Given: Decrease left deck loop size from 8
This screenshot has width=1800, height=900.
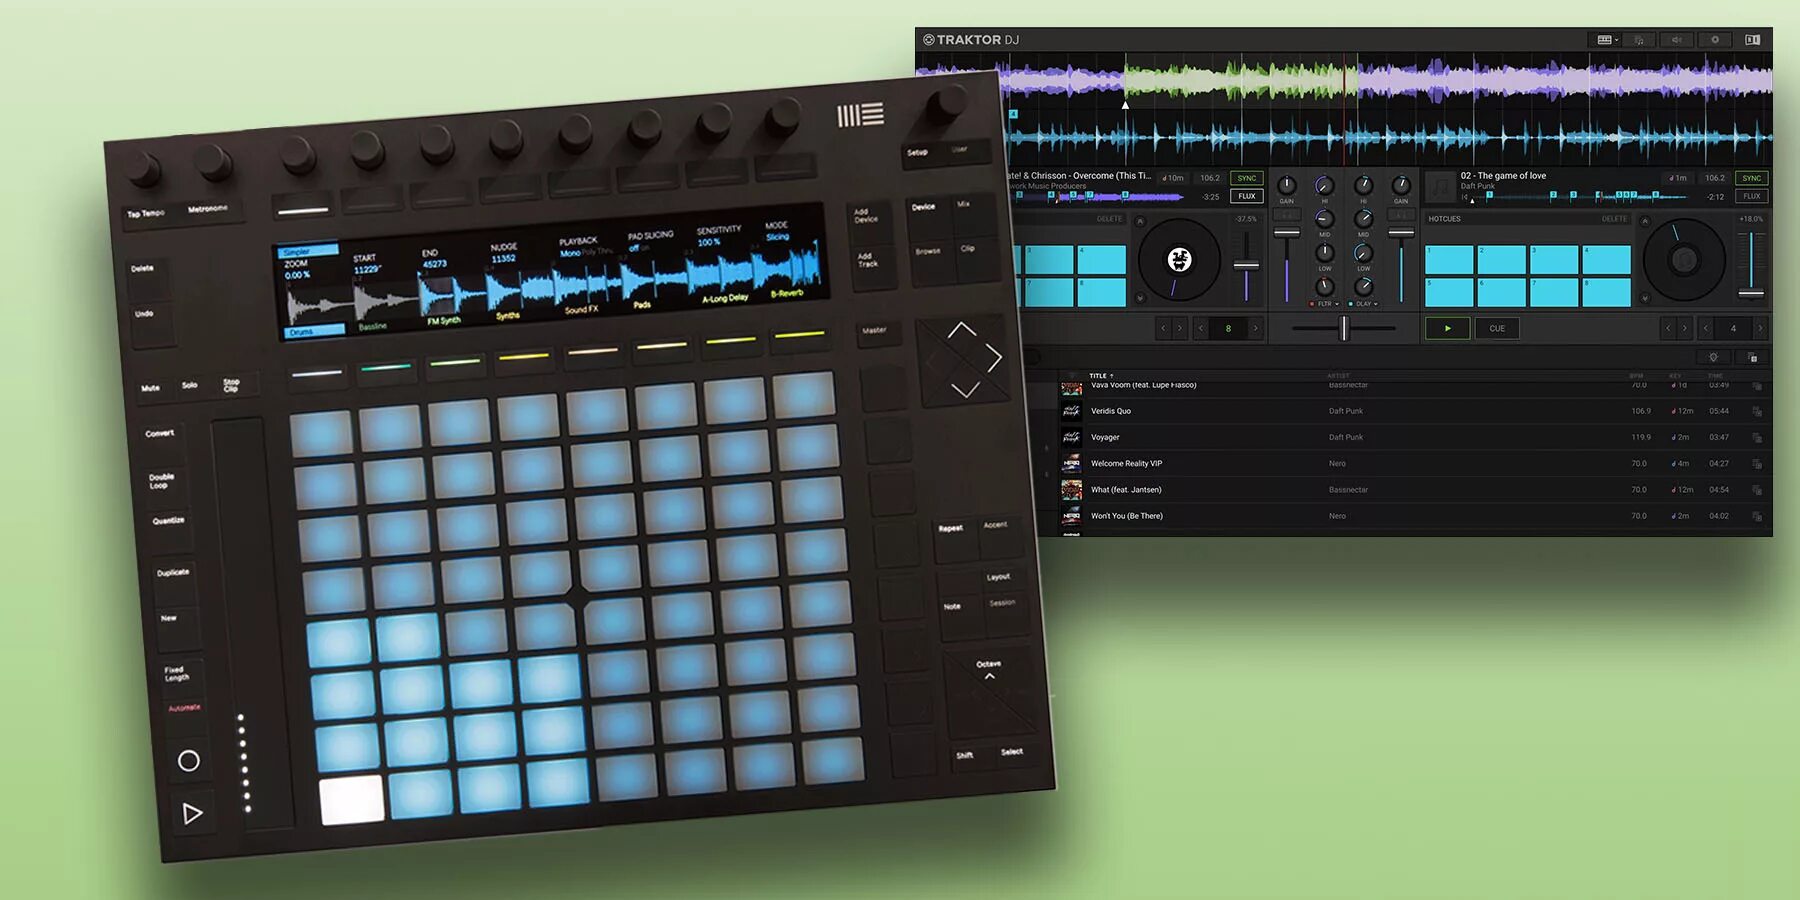Looking at the screenshot, I should click(x=1201, y=328).
